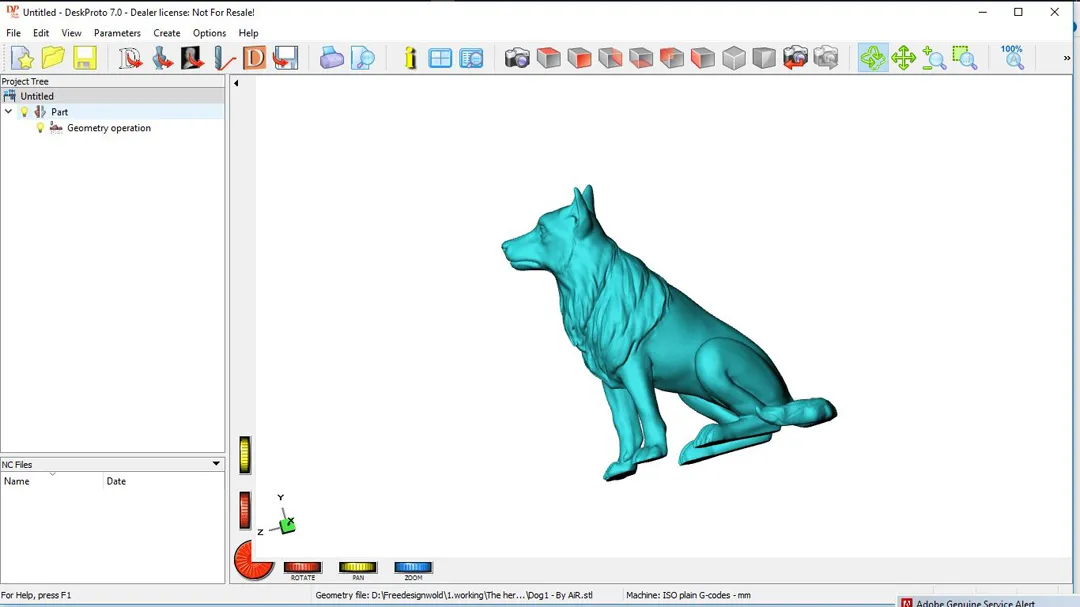Viewport: 1080px width, 607px height.
Task: Toggle the Part visibility light bulb
Action: [x=24, y=112]
